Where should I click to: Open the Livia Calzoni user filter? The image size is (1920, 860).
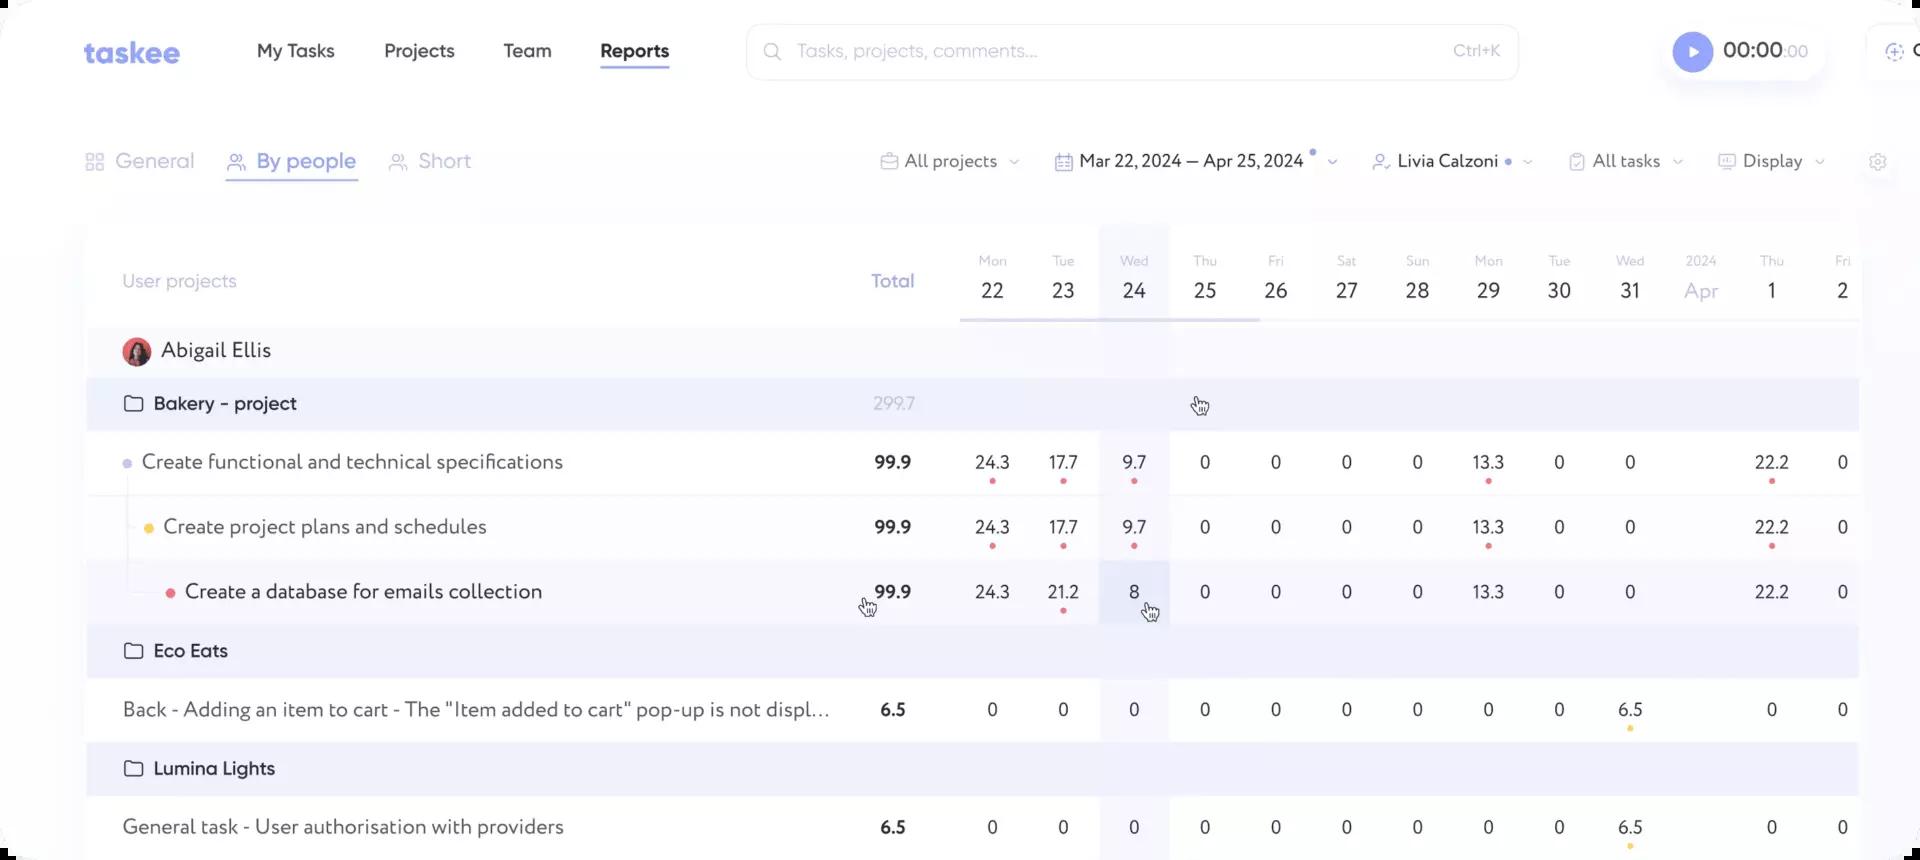[1452, 162]
